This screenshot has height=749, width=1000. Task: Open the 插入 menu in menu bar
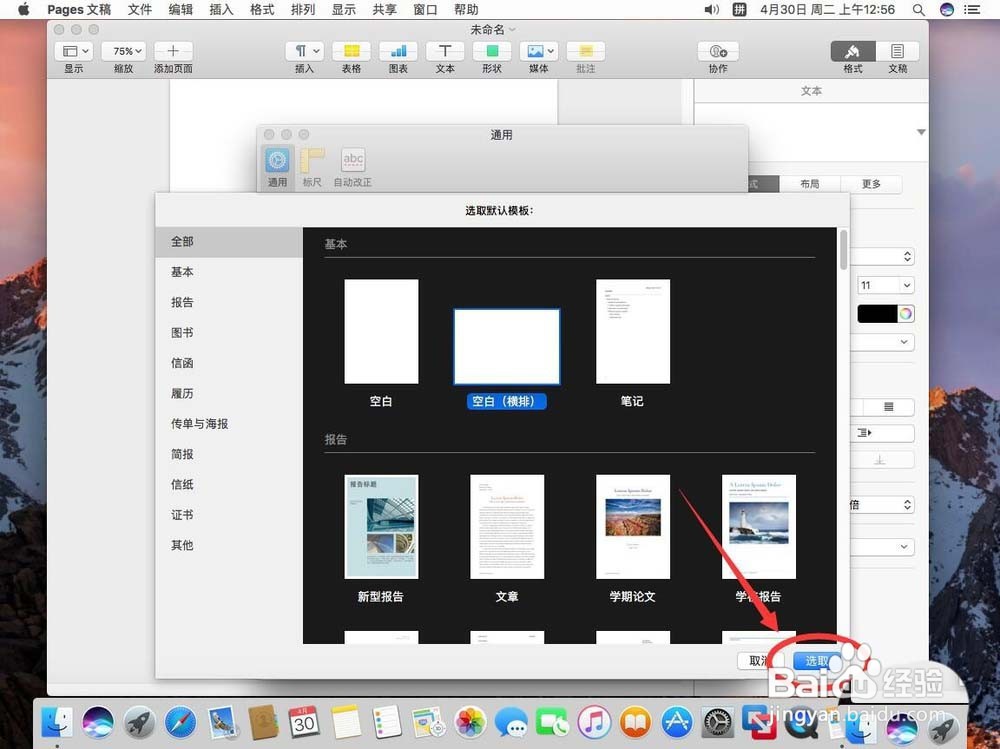pos(221,10)
